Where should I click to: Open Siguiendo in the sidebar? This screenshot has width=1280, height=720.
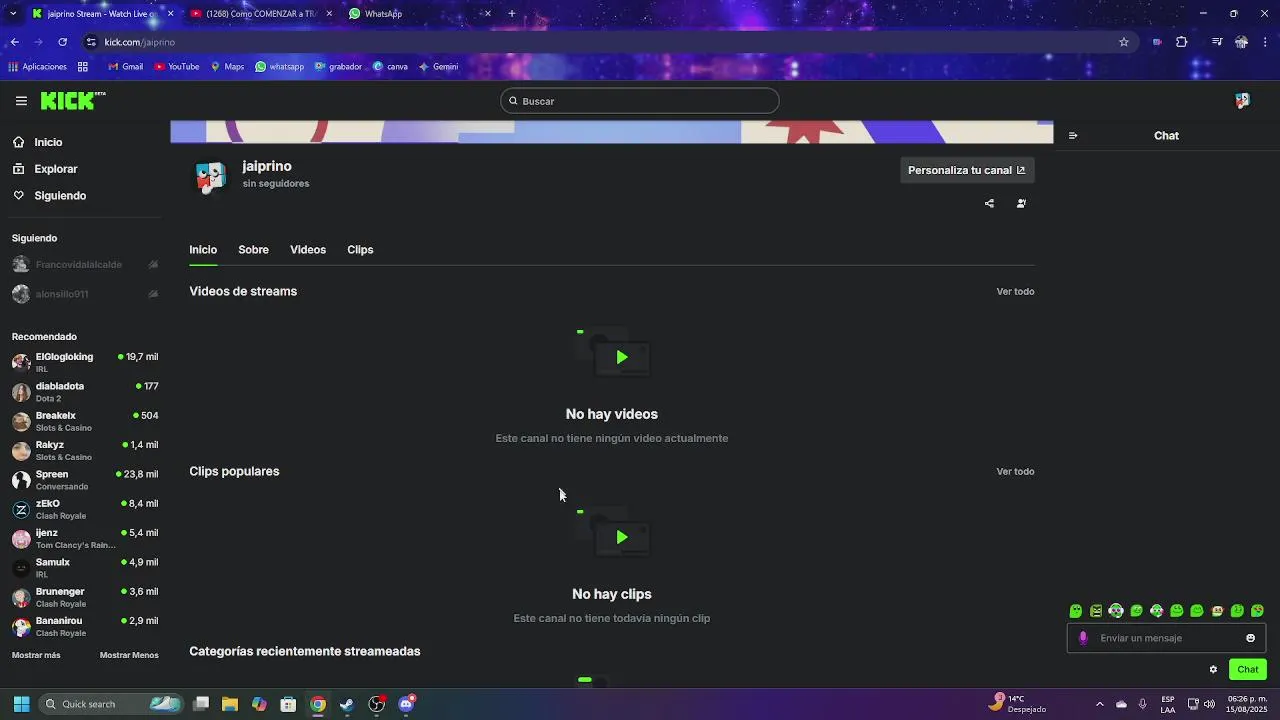pyautogui.click(x=60, y=196)
